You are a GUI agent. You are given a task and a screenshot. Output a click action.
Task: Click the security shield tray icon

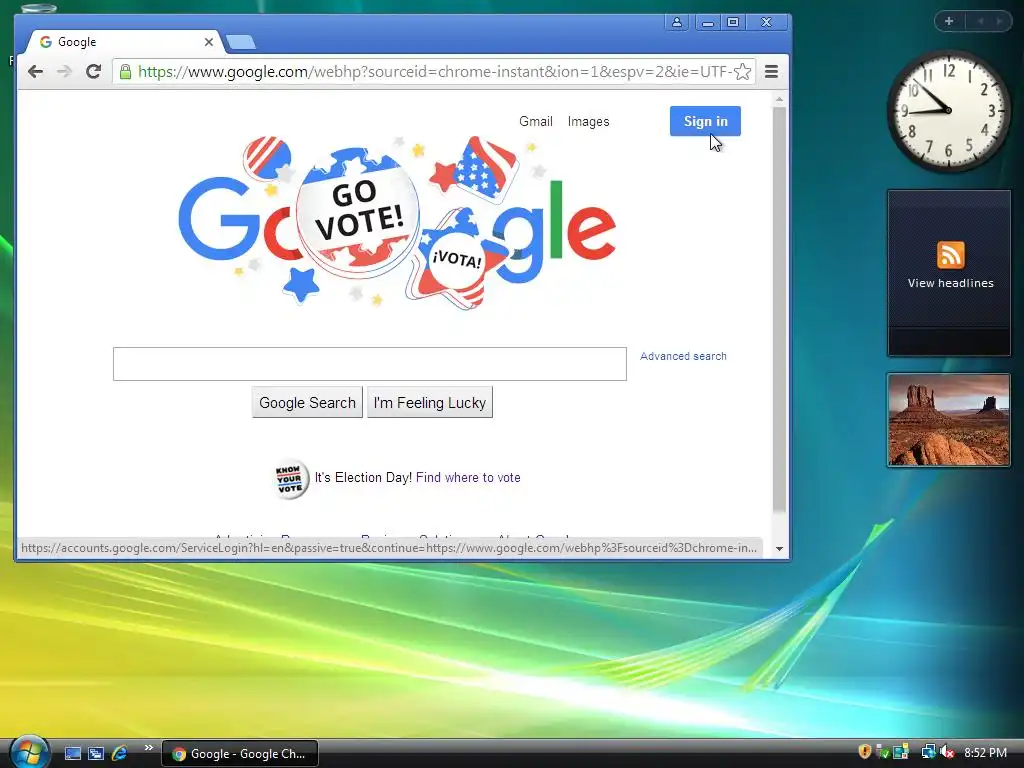pos(865,752)
